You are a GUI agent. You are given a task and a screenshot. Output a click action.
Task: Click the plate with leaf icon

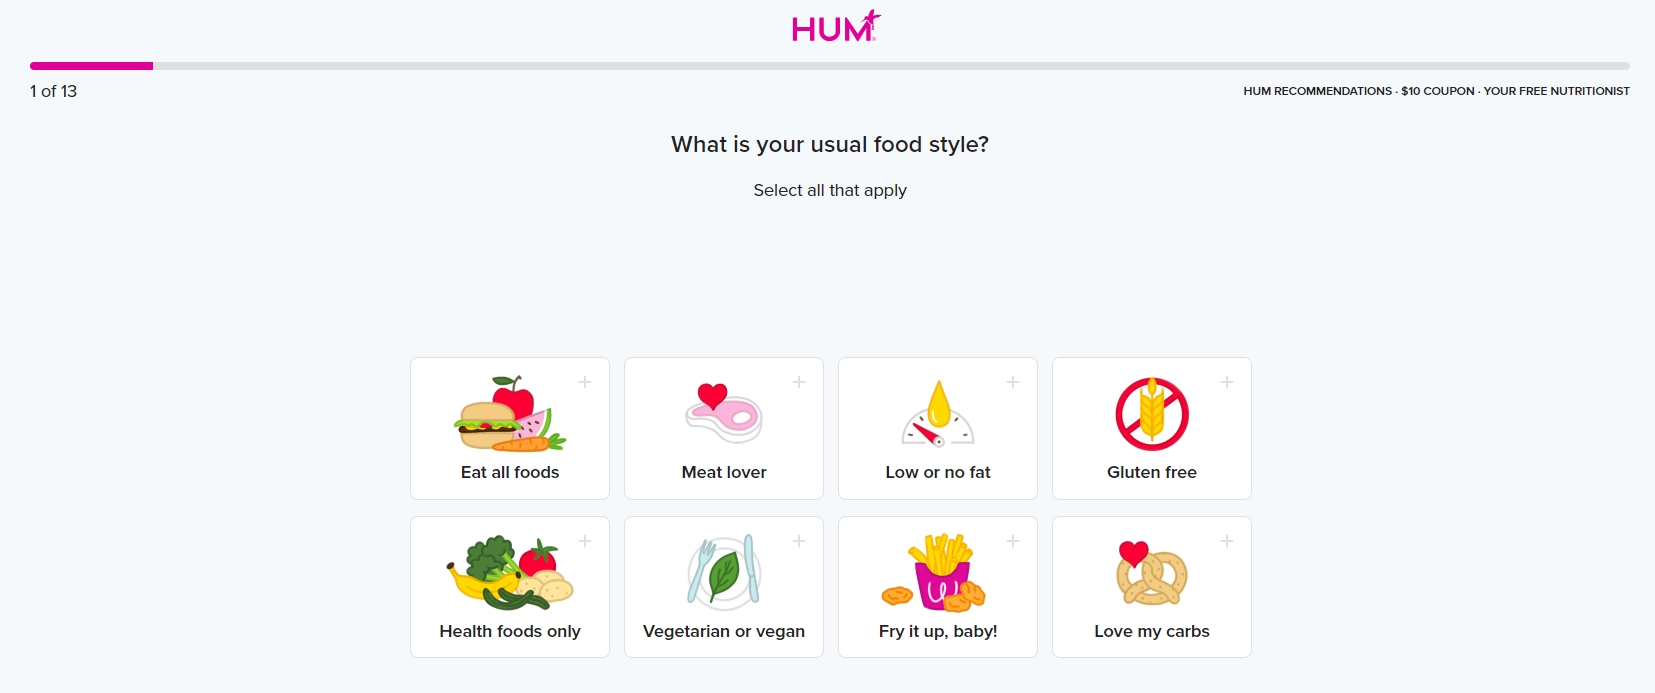(x=724, y=572)
